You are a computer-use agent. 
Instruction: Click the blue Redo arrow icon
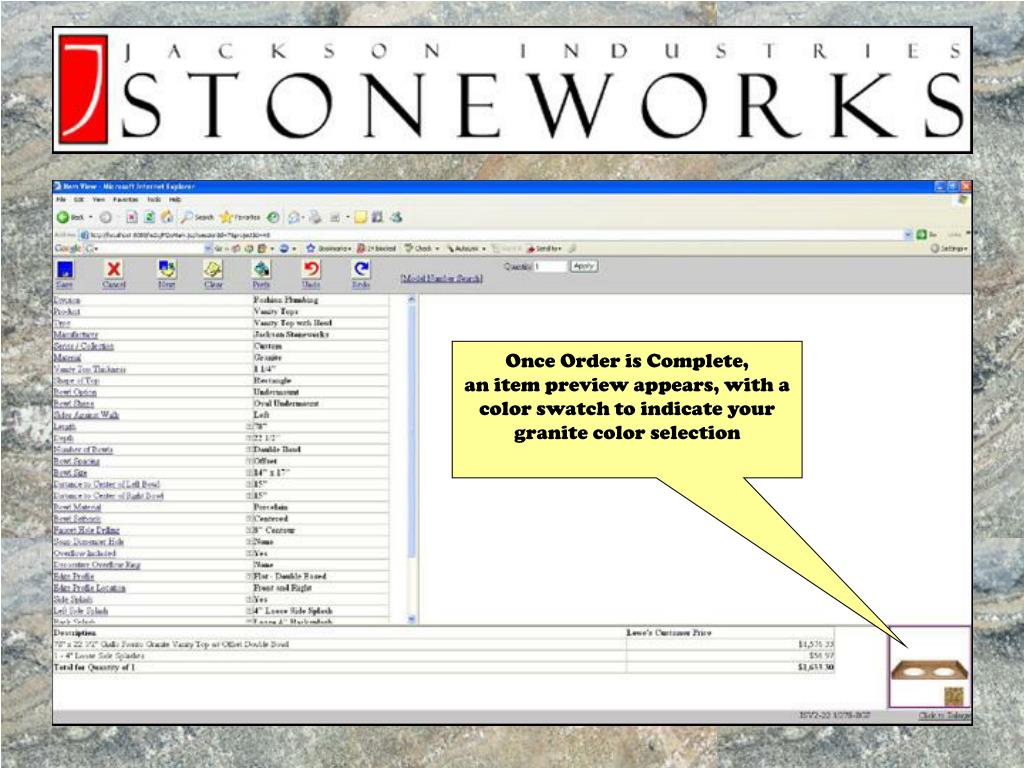pos(360,269)
